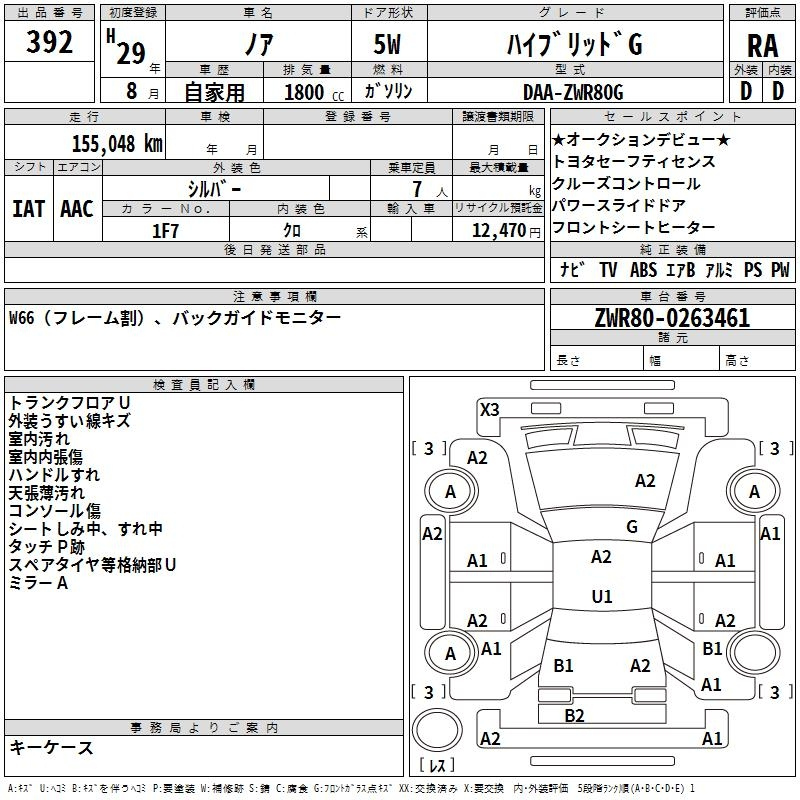
Task: Click the color code 1F7
Action: point(165,230)
